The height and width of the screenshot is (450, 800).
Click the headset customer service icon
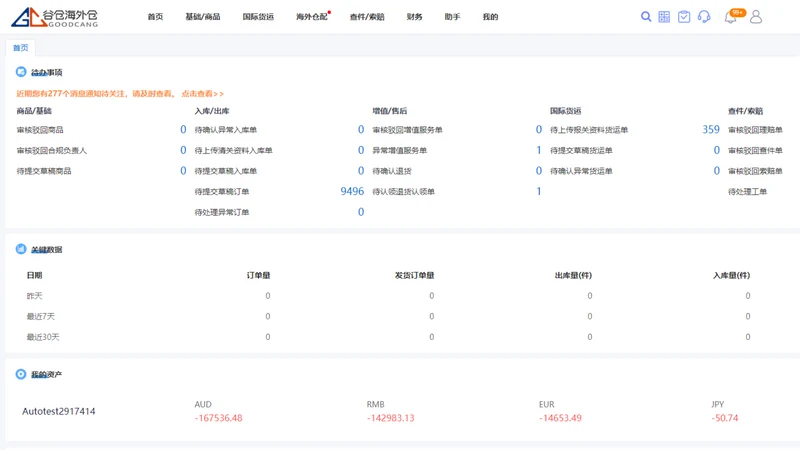coord(704,17)
